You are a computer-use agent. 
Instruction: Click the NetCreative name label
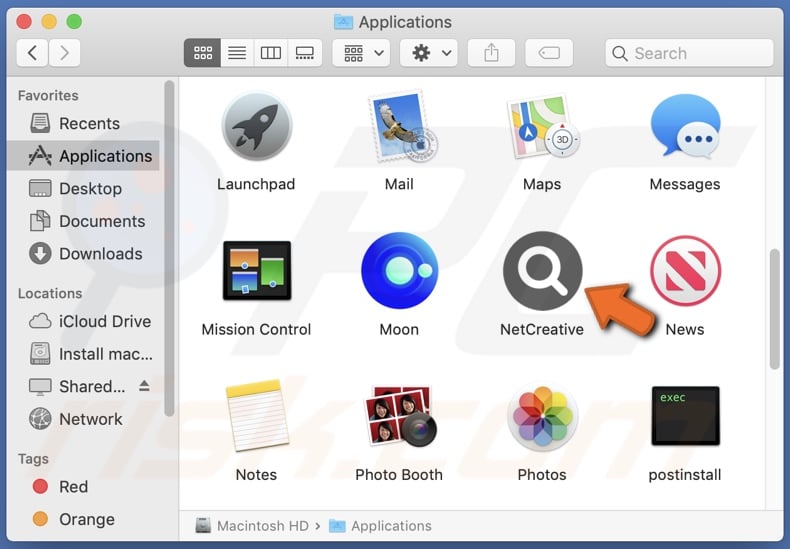pyautogui.click(x=542, y=329)
